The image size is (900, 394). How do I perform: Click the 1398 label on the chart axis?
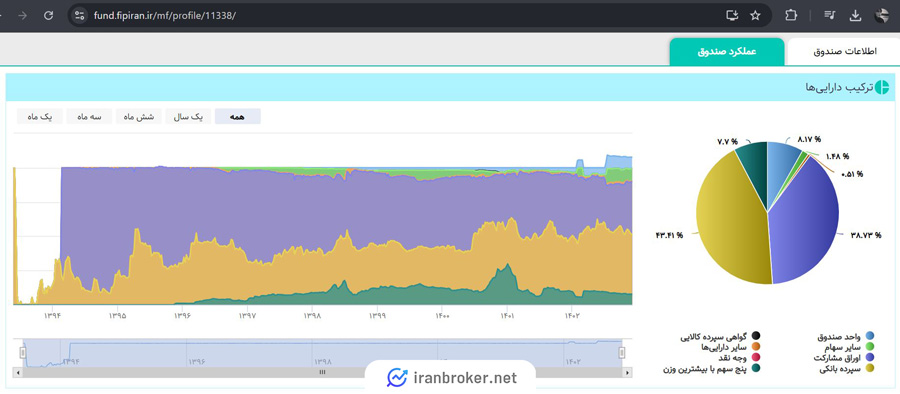click(312, 316)
